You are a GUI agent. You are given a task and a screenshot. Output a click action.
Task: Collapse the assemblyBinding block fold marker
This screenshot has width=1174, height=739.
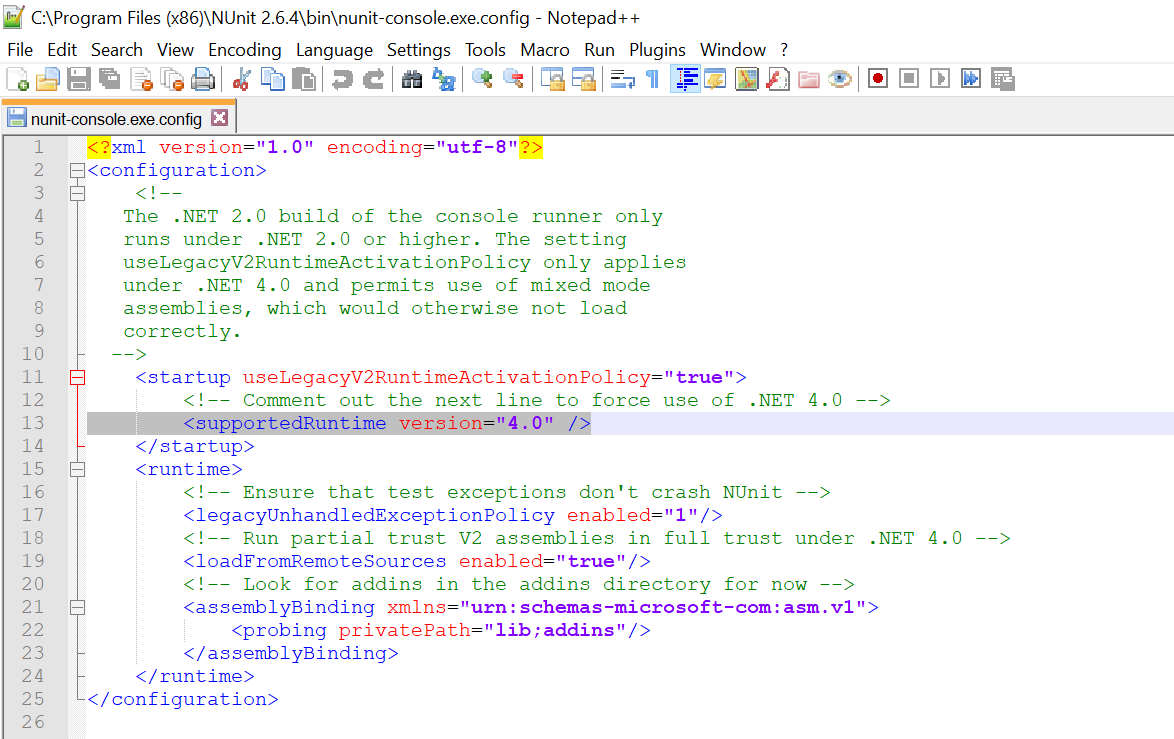77,607
